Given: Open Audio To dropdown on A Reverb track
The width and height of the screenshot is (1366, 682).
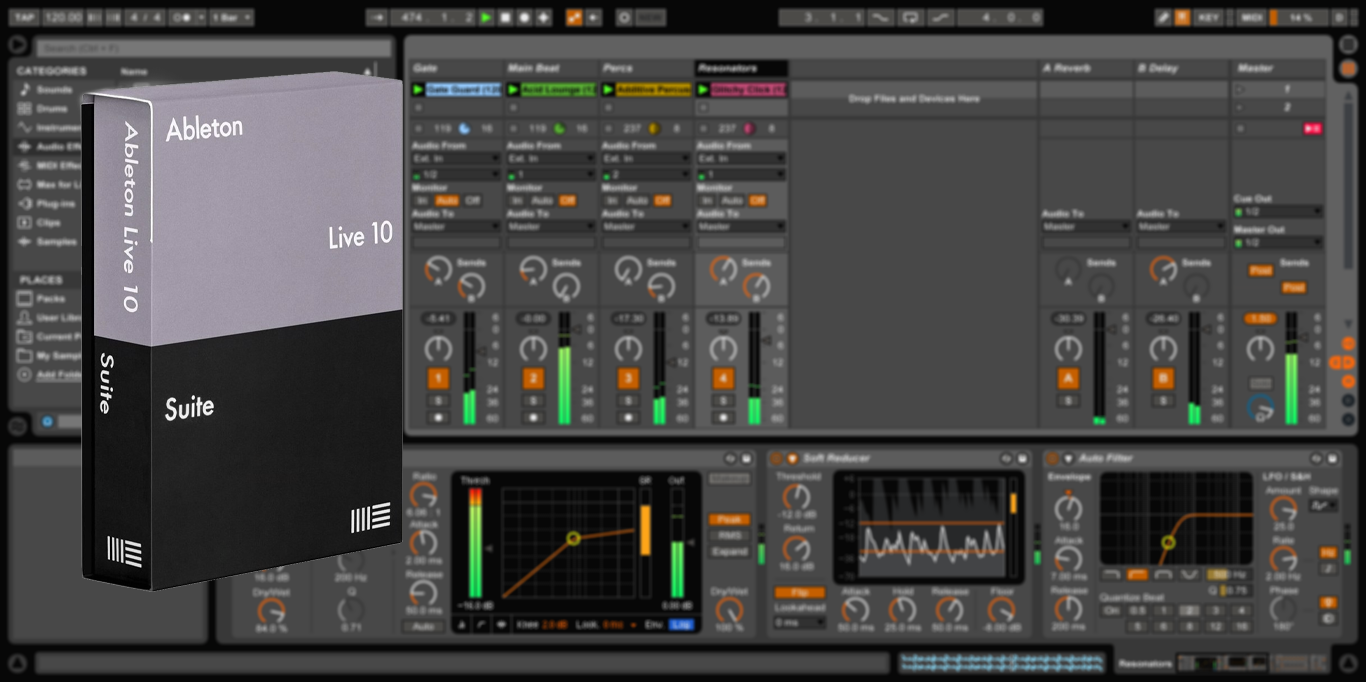Looking at the screenshot, I should tap(1085, 226).
